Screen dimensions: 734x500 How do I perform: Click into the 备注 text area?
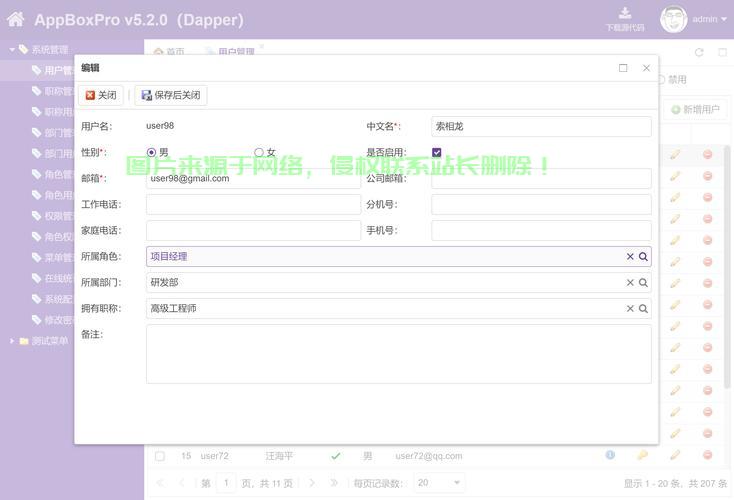pyautogui.click(x=398, y=353)
